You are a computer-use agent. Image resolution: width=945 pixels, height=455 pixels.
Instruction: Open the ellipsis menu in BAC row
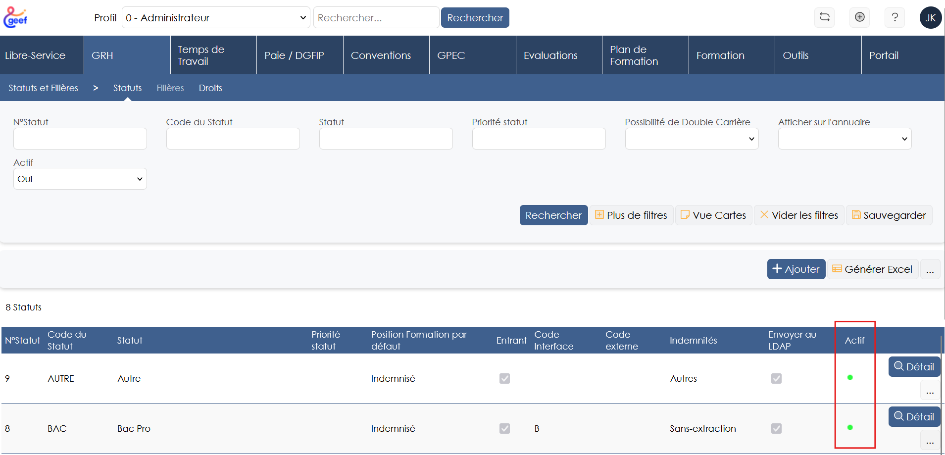tap(930, 441)
